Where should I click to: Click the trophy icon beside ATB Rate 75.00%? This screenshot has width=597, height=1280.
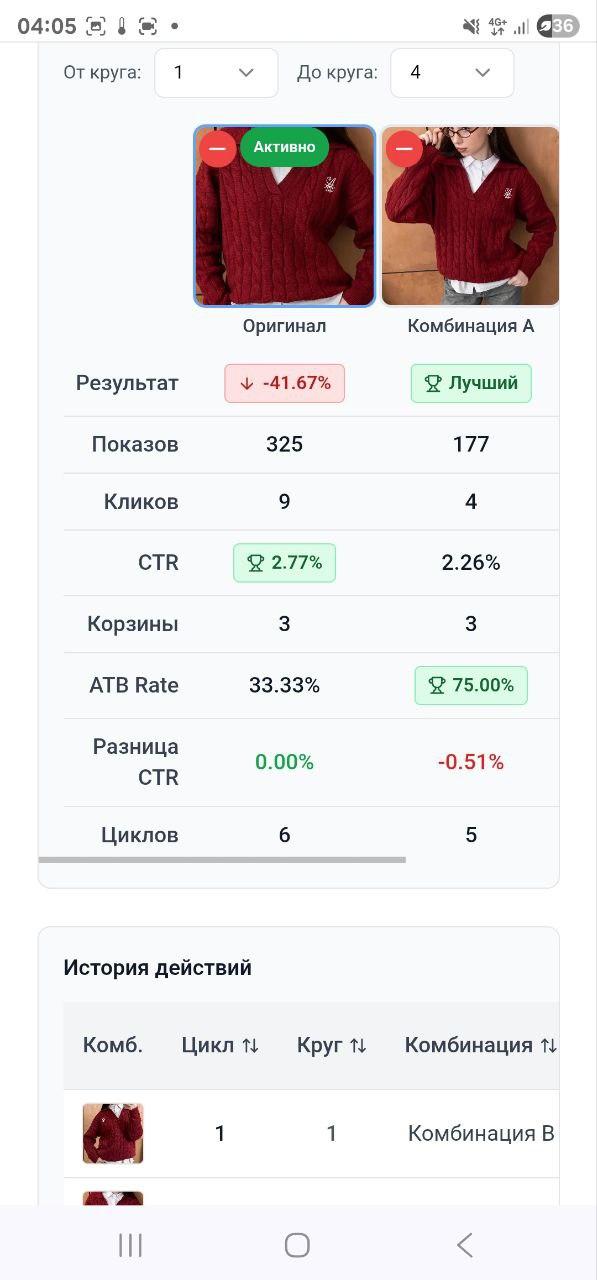[434, 685]
